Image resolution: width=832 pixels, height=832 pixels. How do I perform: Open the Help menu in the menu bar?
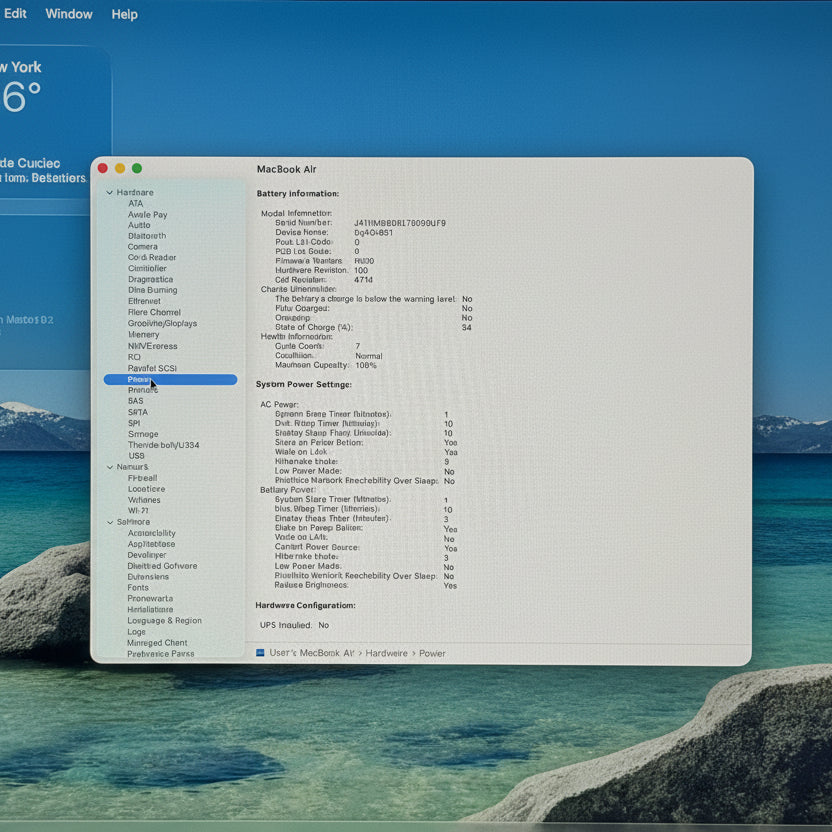pyautogui.click(x=124, y=14)
